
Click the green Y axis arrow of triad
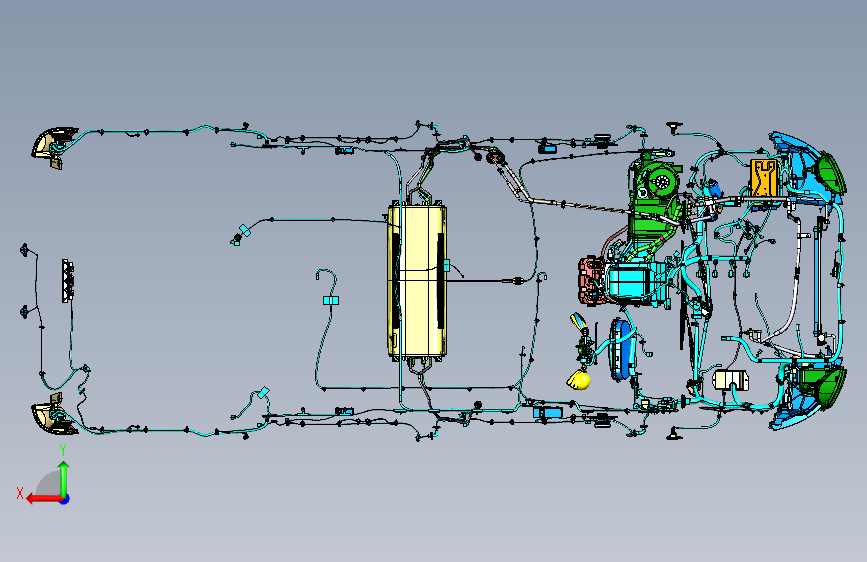[64, 479]
